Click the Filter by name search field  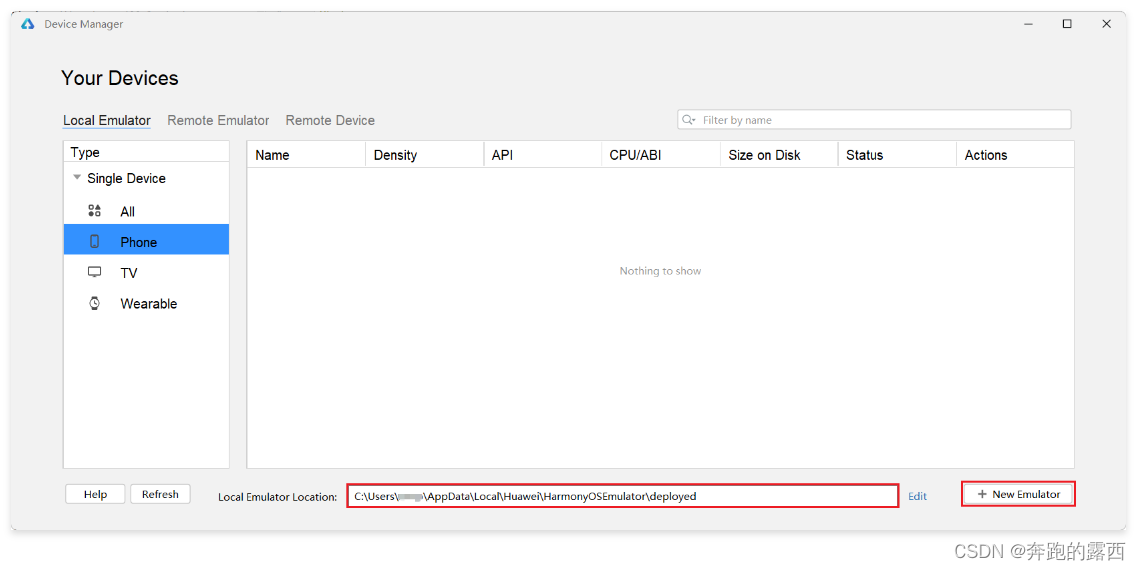click(874, 119)
